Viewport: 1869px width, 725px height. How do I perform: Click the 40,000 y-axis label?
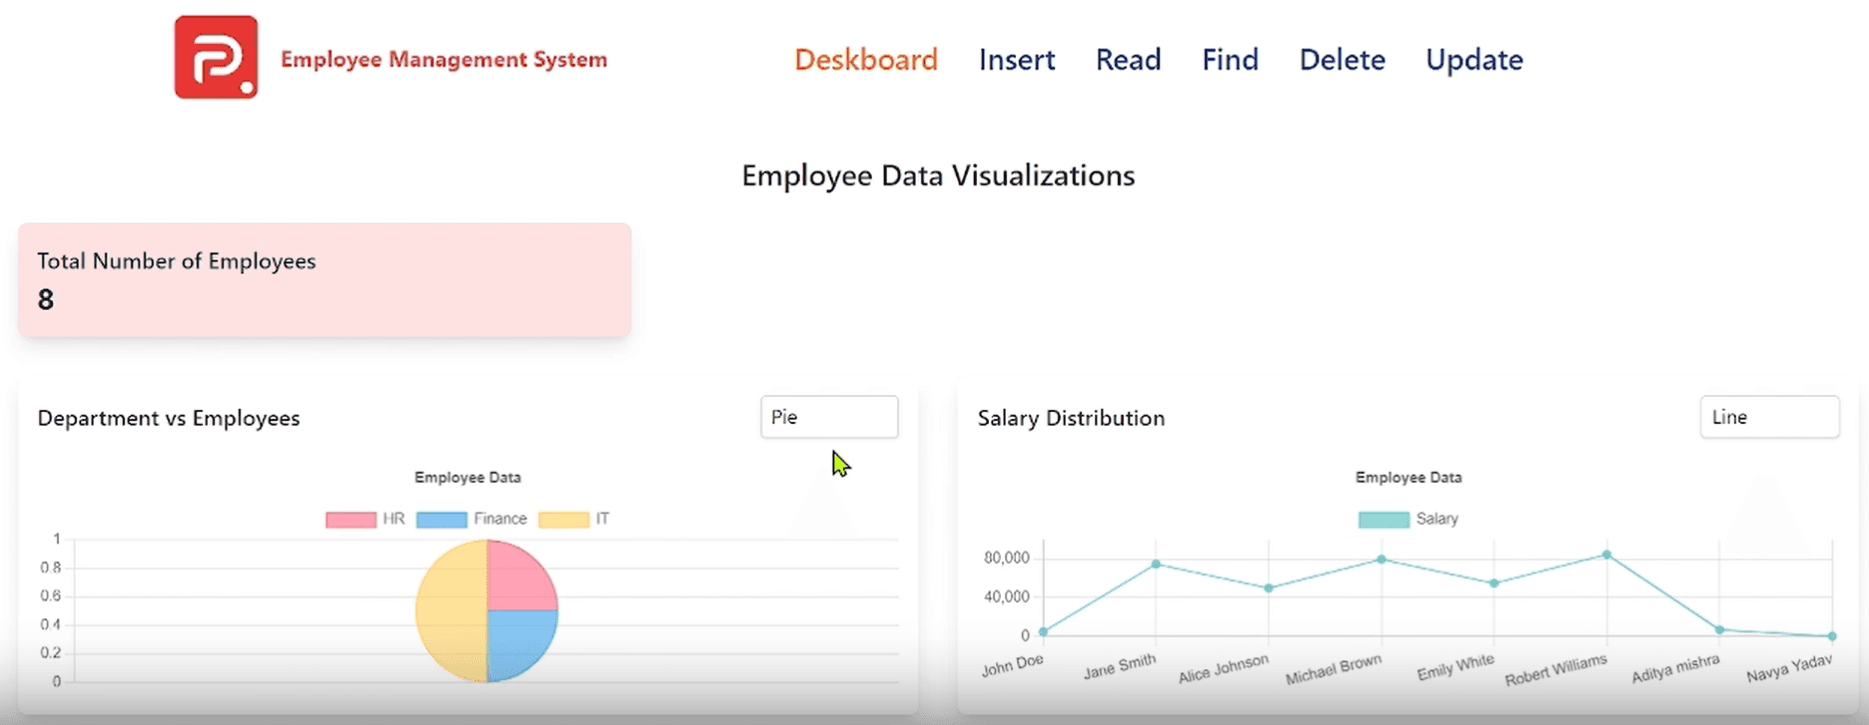tap(1006, 597)
